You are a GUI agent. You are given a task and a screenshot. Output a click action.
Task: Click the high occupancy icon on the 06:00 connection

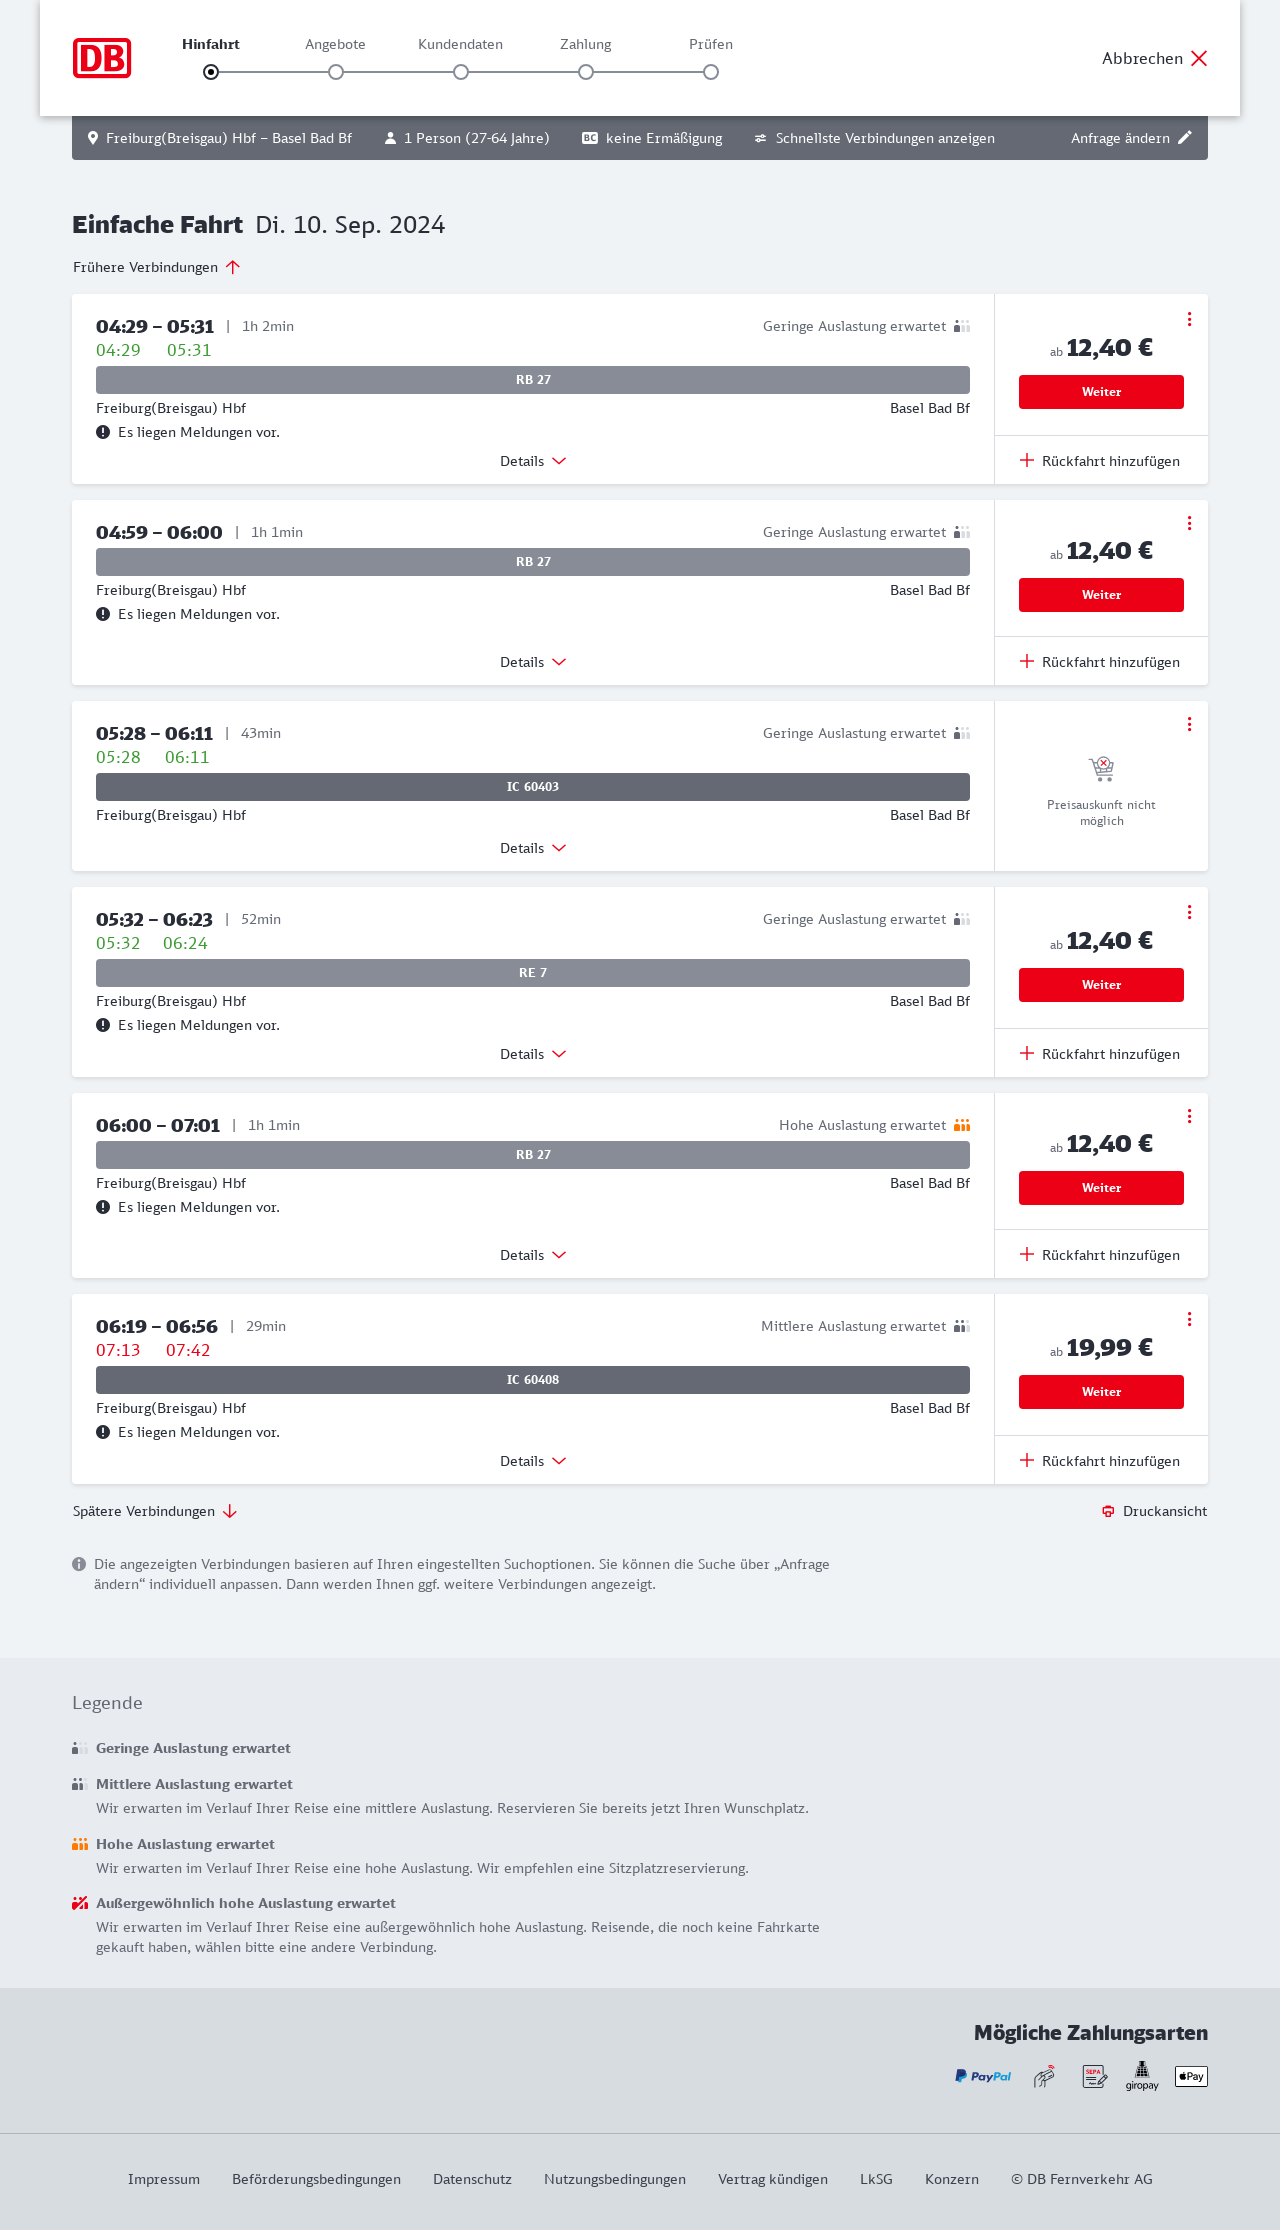pyautogui.click(x=962, y=1125)
